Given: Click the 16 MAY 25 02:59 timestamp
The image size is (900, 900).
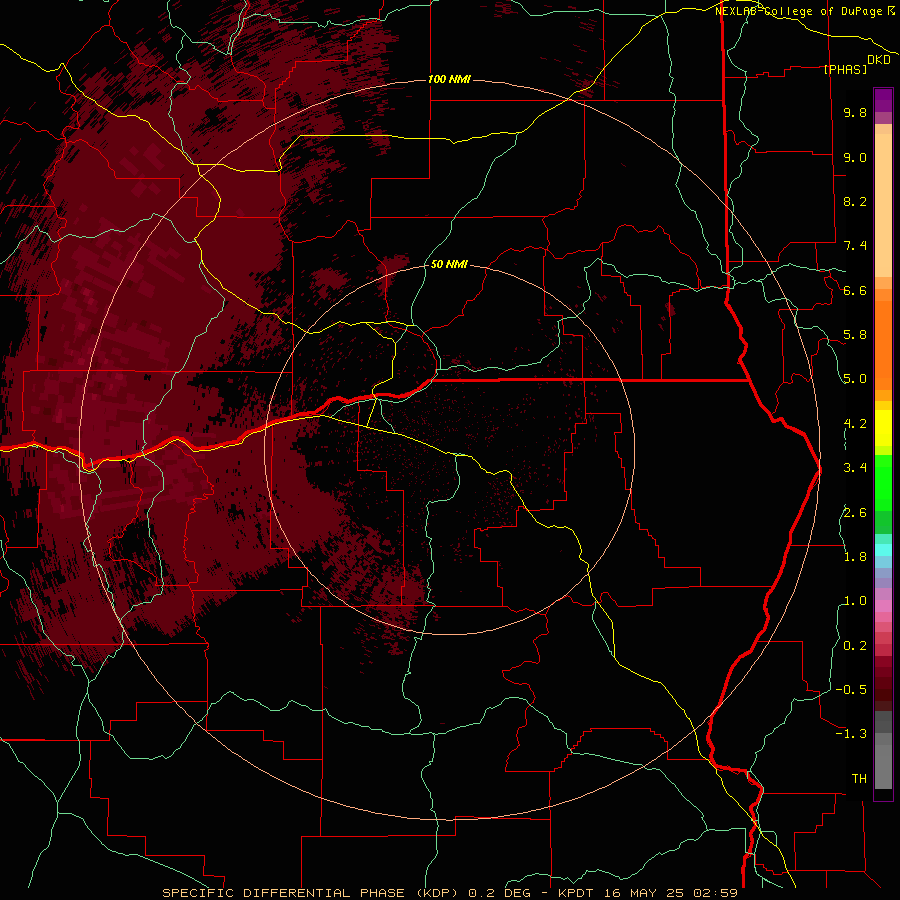Looking at the screenshot, I should tap(670, 893).
